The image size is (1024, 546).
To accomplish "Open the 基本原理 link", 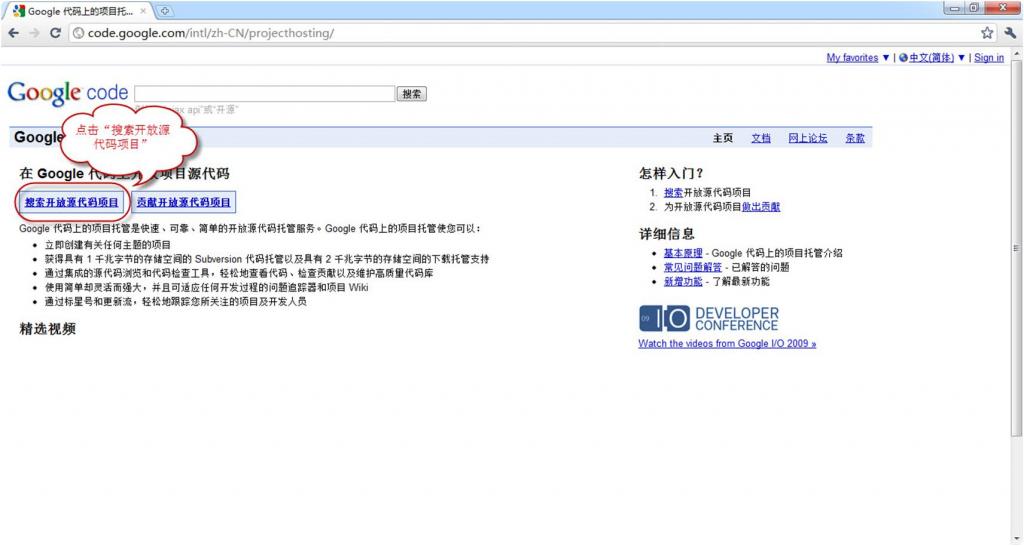I will tap(683, 253).
